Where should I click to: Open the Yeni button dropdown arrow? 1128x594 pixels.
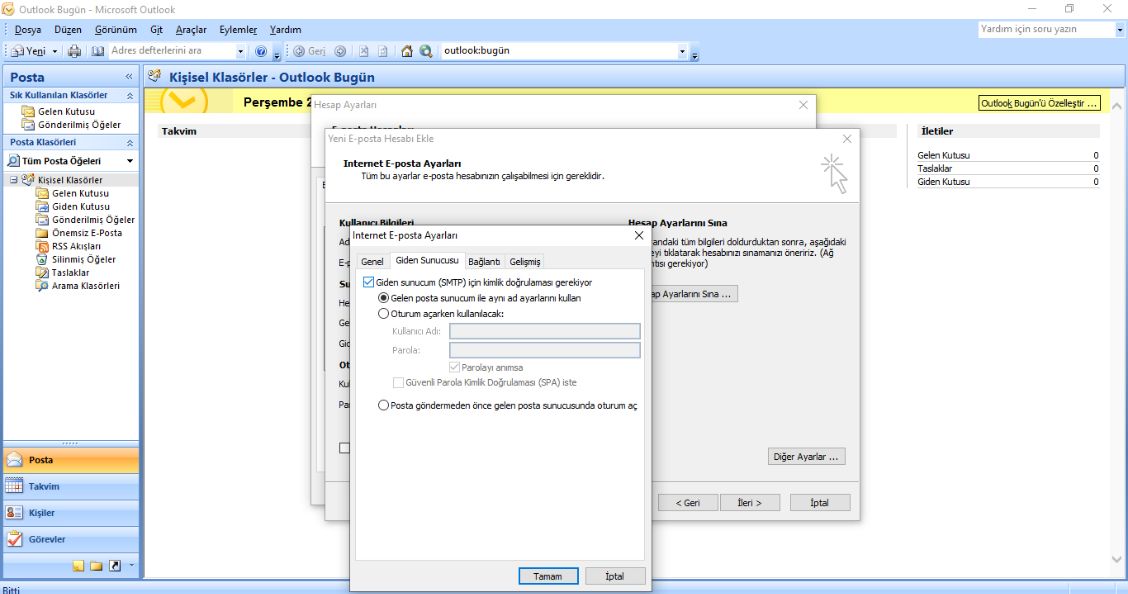(x=55, y=51)
